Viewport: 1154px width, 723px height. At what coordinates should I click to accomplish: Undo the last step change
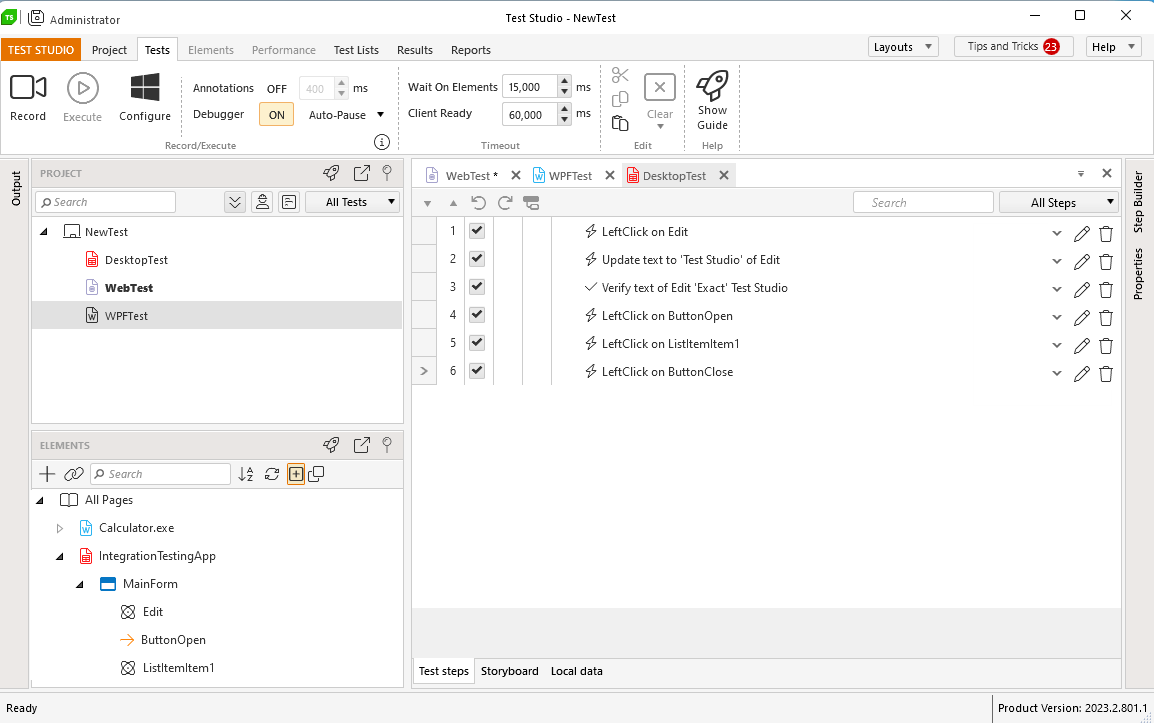click(478, 202)
